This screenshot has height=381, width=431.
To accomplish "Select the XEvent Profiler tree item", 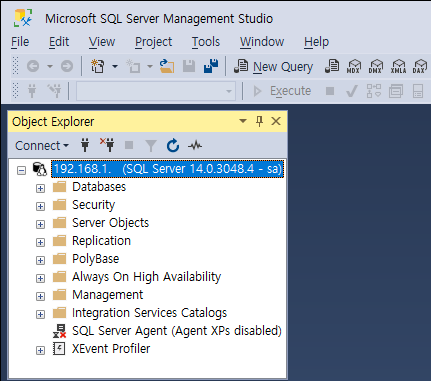I will (111, 349).
